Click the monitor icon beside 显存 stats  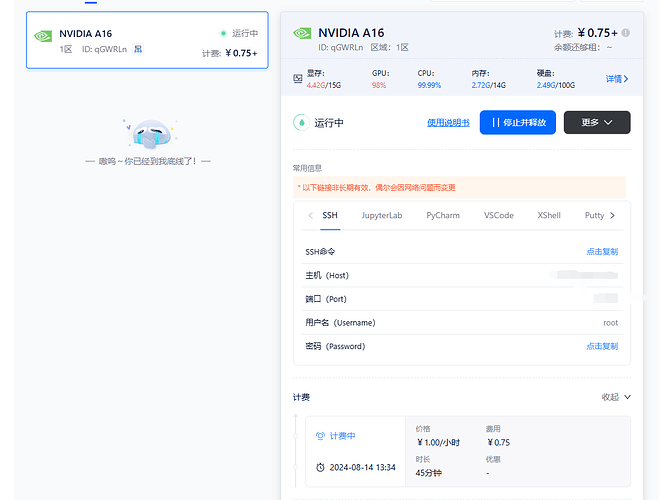tap(298, 79)
